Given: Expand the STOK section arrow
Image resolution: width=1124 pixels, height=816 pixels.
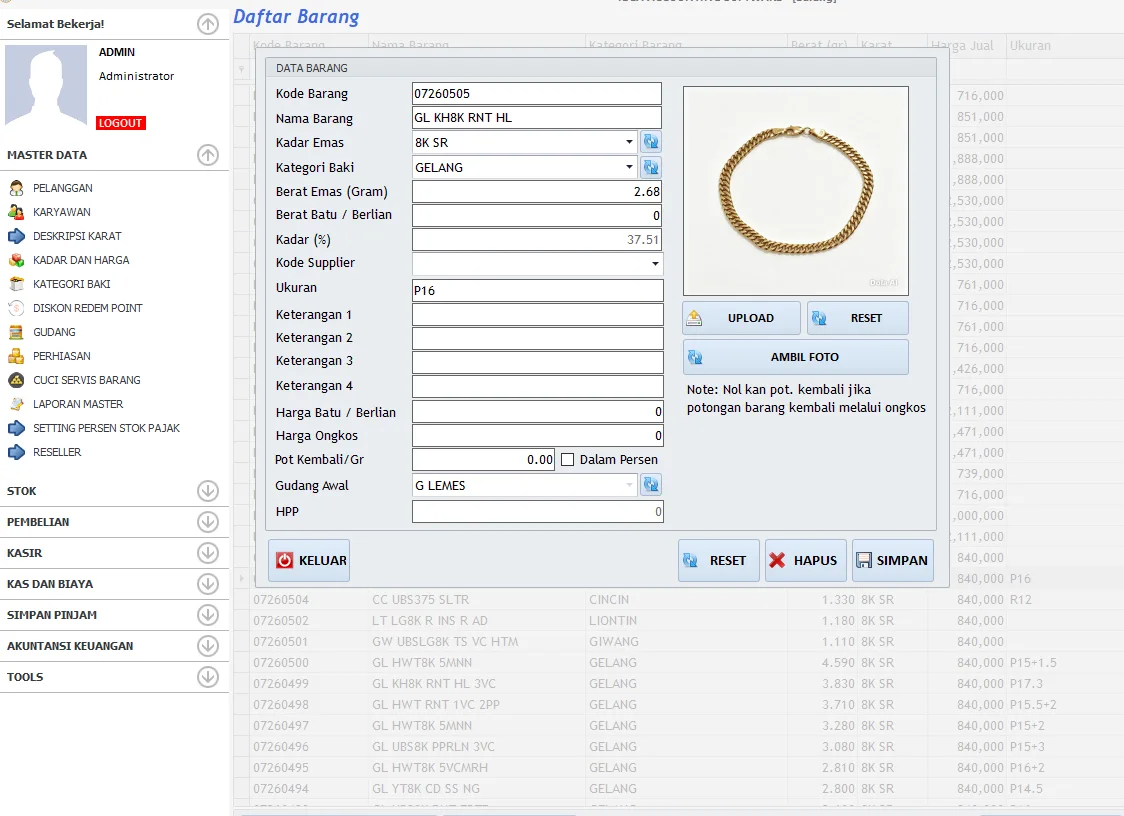Looking at the screenshot, I should tap(208, 491).
